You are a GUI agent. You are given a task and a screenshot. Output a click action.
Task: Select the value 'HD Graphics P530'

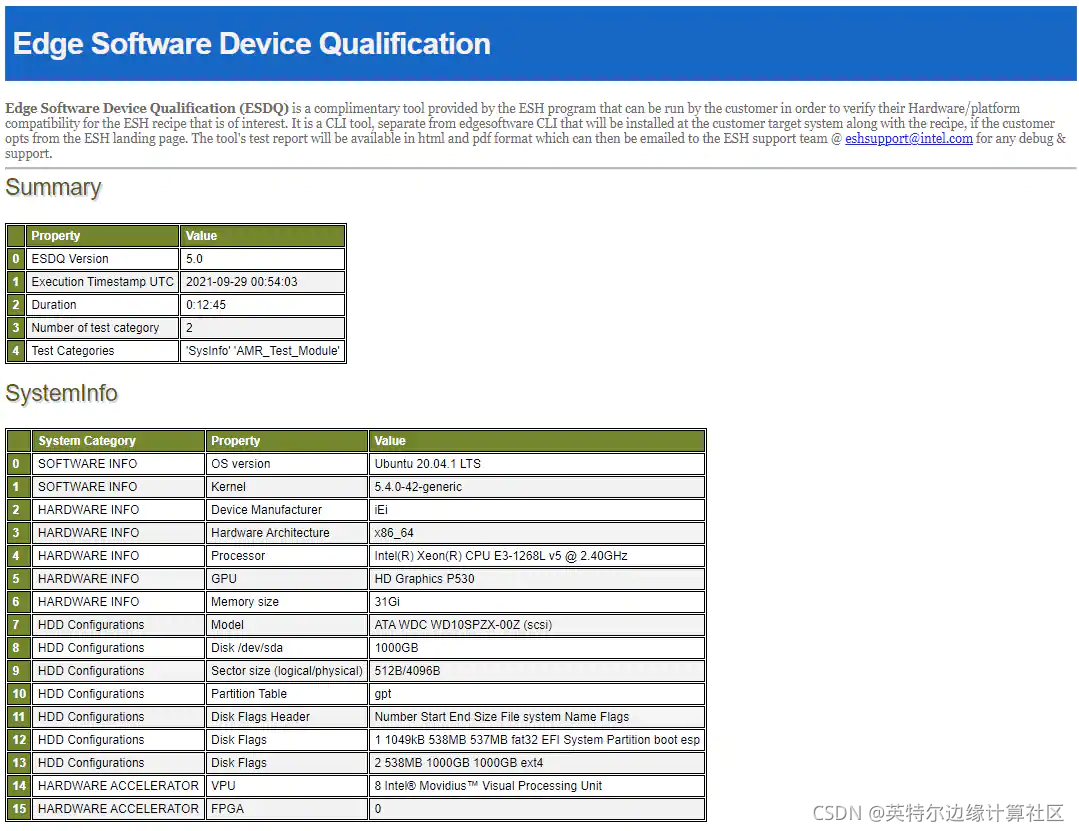pos(537,579)
